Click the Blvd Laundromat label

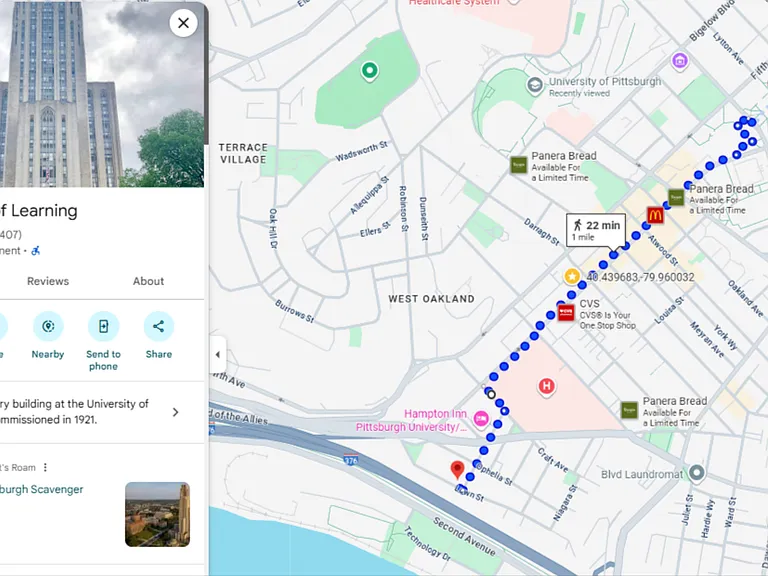coord(642,474)
